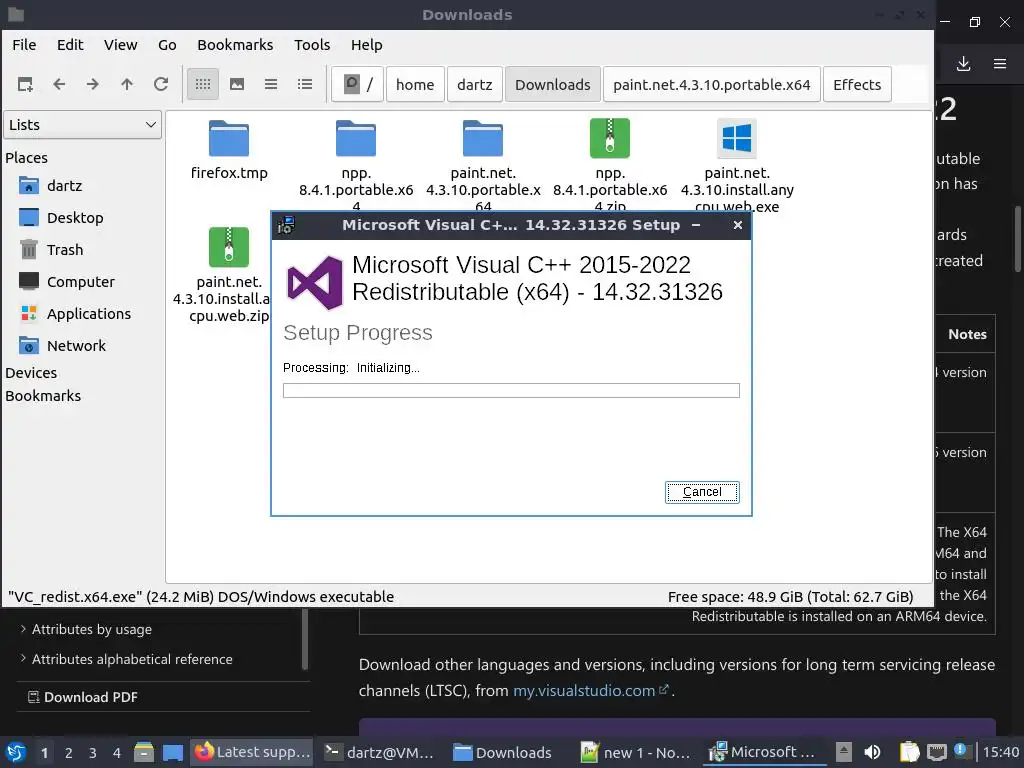The height and width of the screenshot is (768, 1024).
Task: Select the npp.8.4.1.portable.x64 folder
Action: coord(356,165)
